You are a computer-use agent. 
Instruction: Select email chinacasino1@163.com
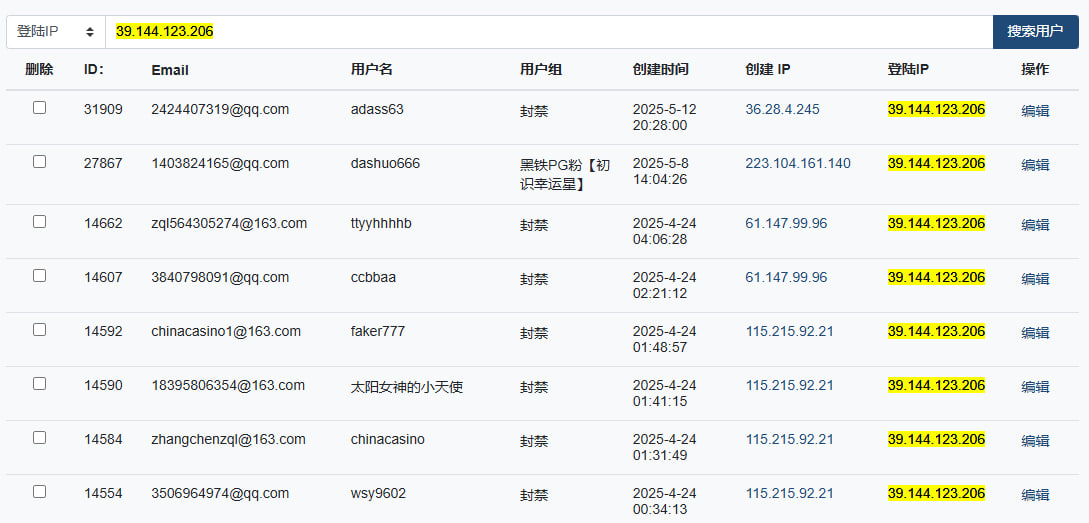click(226, 332)
